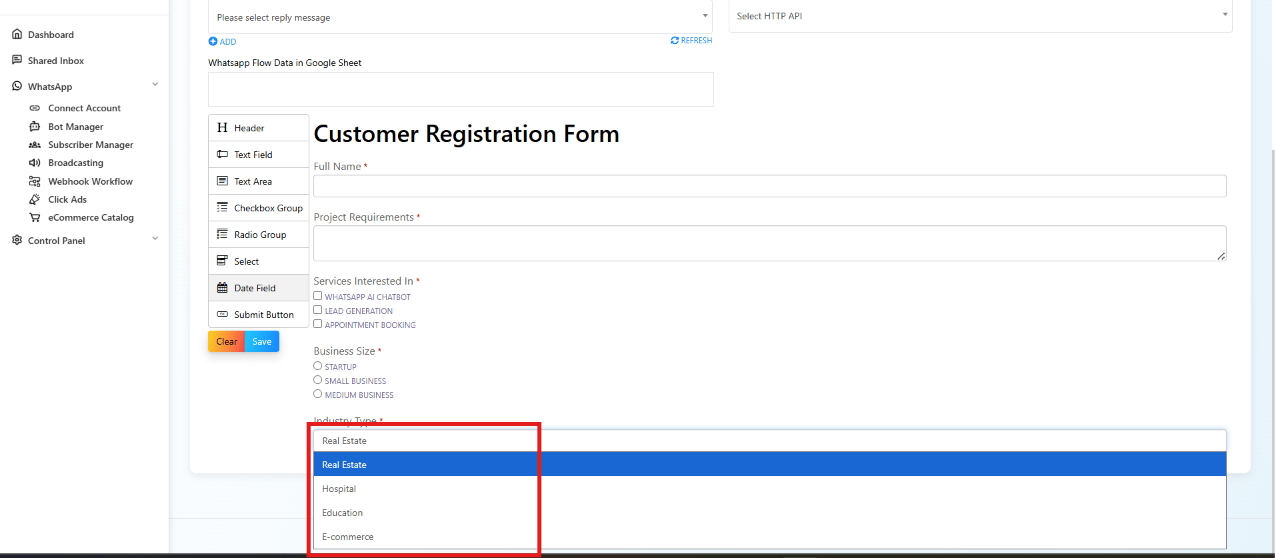Choose Education from Industry Type list
Screen dimensions: 1275x558
[770, 513]
